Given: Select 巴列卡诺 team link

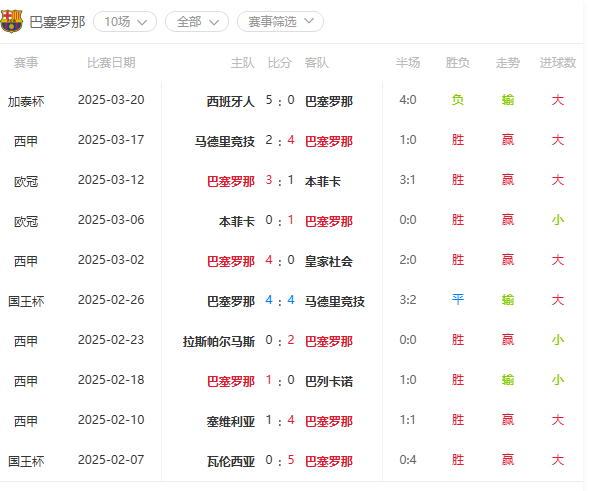Looking at the screenshot, I should click(x=329, y=382).
